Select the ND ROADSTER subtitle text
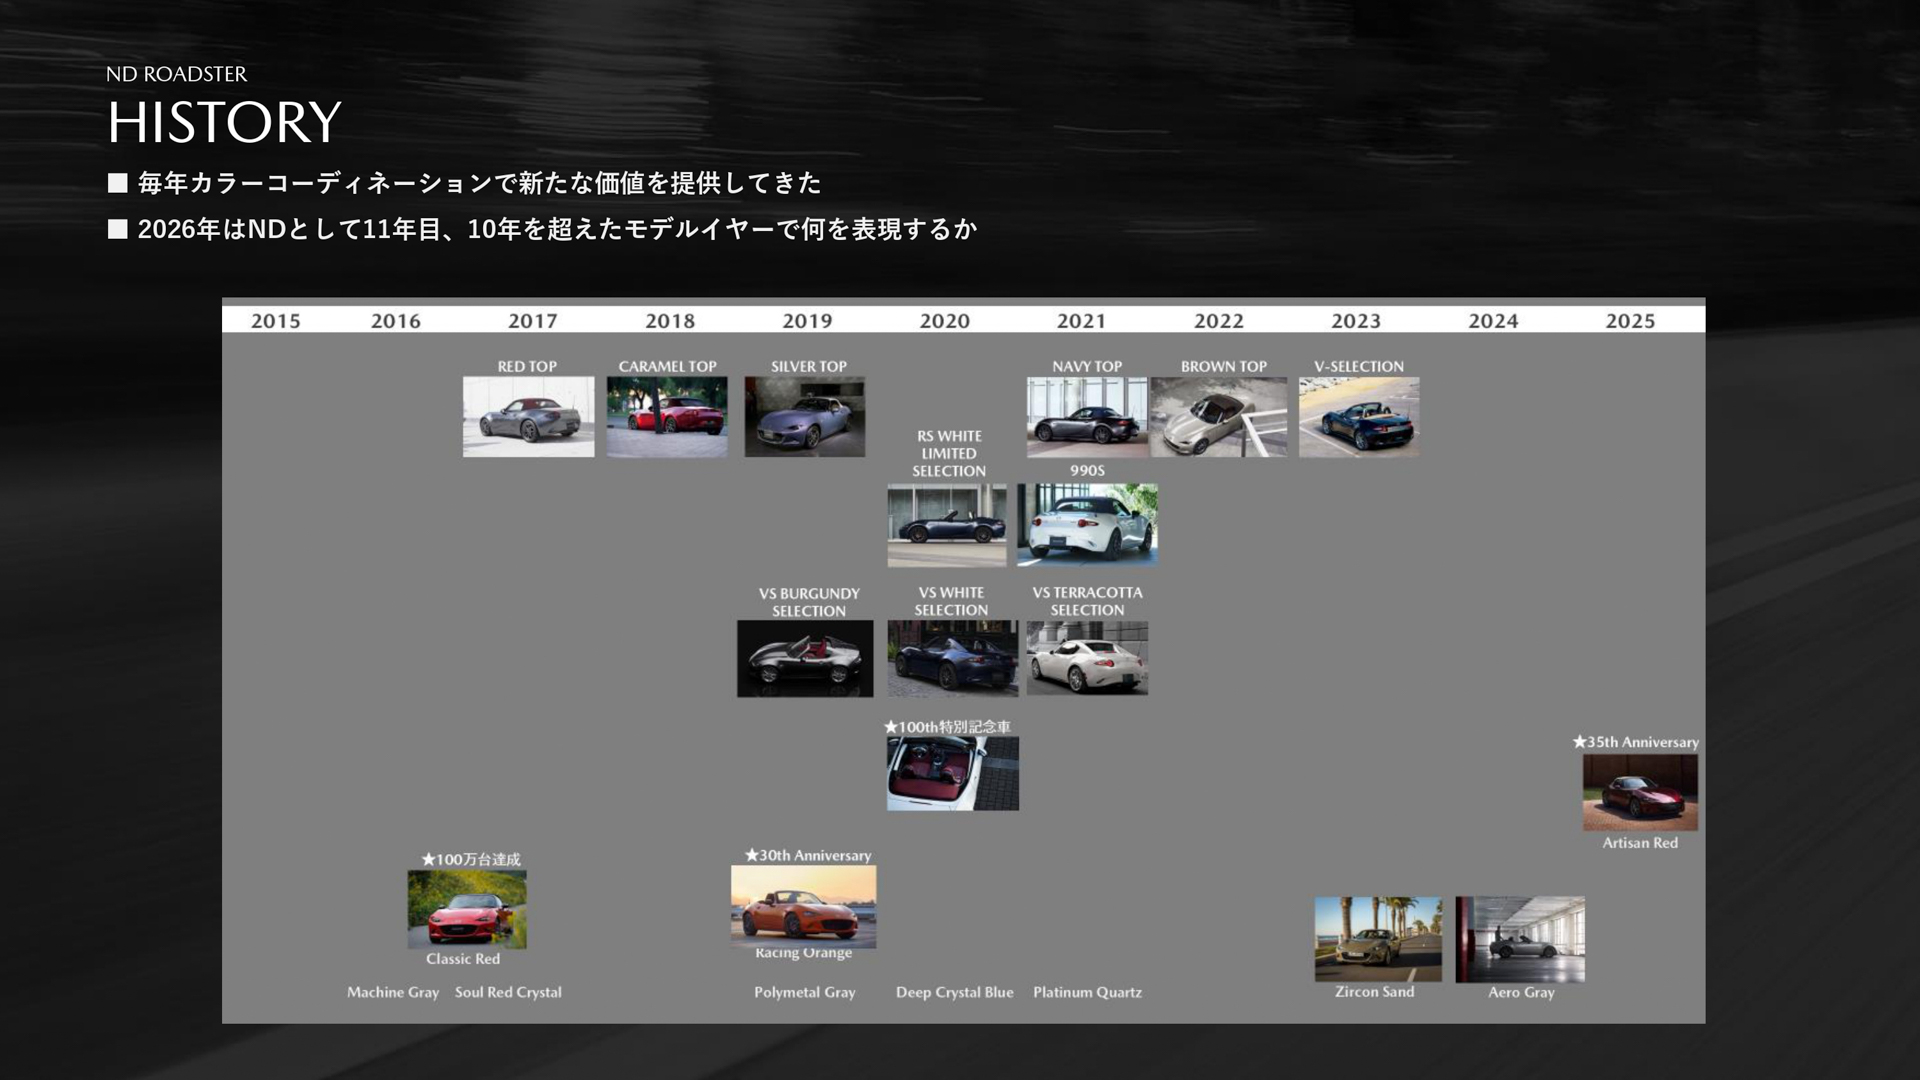 point(176,74)
